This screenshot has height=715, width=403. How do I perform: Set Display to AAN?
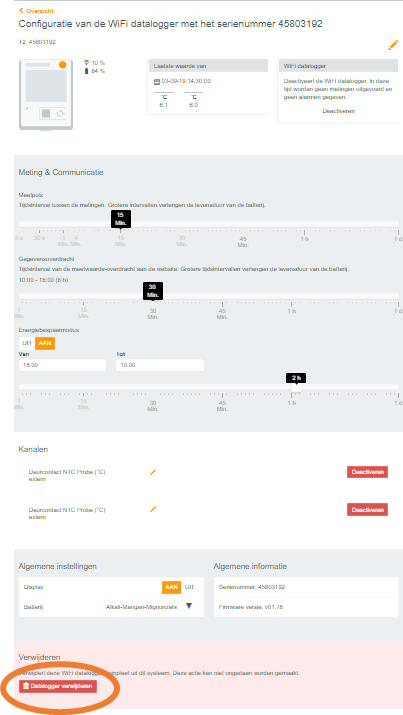(171, 587)
